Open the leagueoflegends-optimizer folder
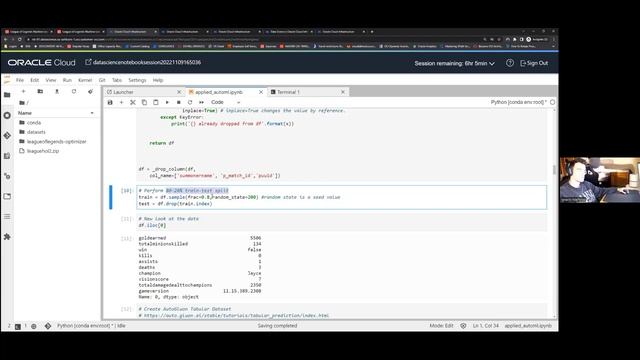This screenshot has height=360, width=640. coord(56,141)
